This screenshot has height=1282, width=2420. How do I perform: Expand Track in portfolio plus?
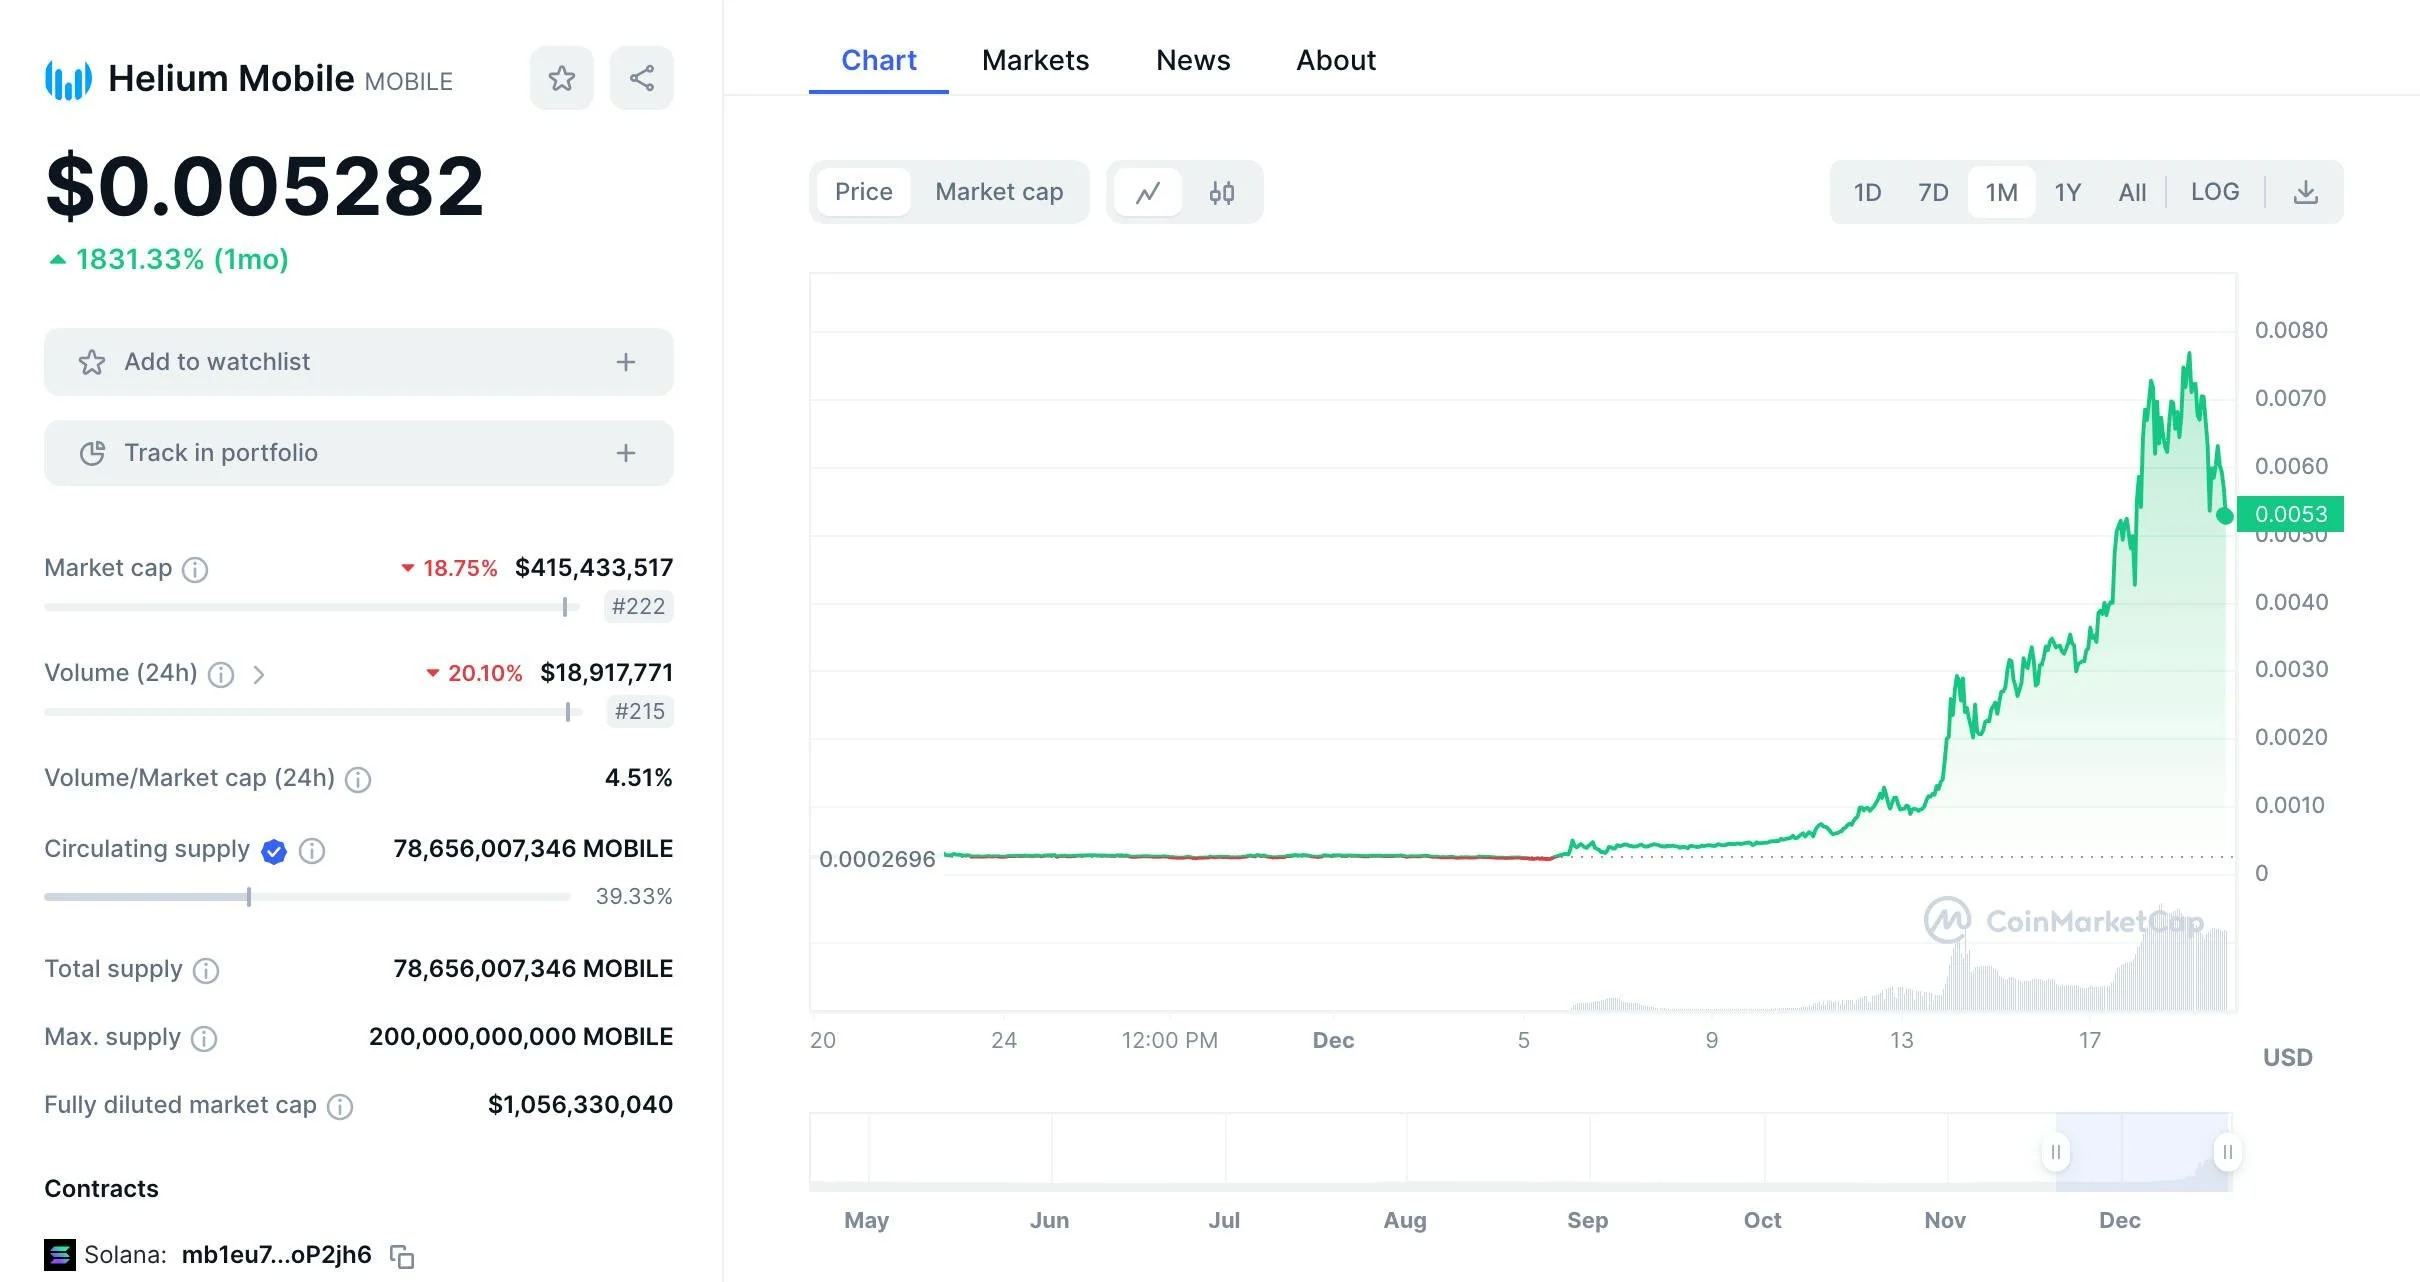[x=625, y=453]
